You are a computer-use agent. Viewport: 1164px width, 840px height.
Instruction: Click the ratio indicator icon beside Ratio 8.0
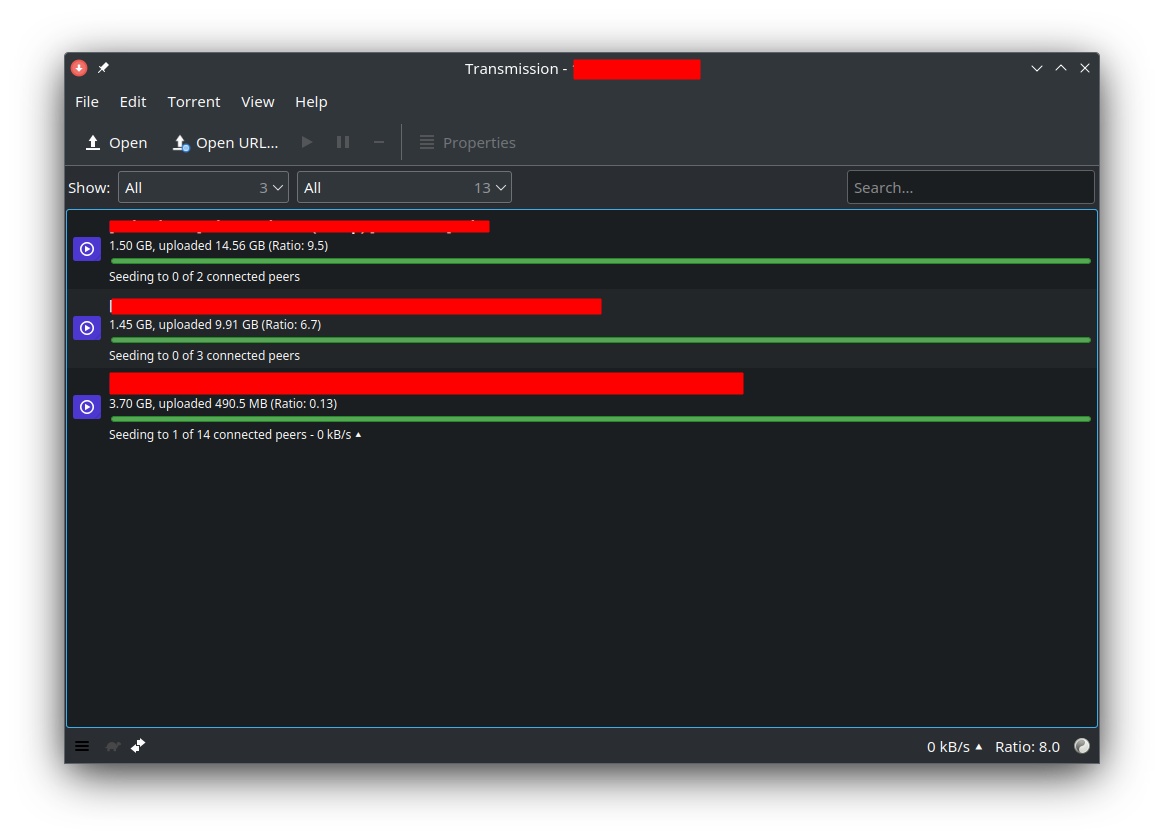coord(1081,746)
